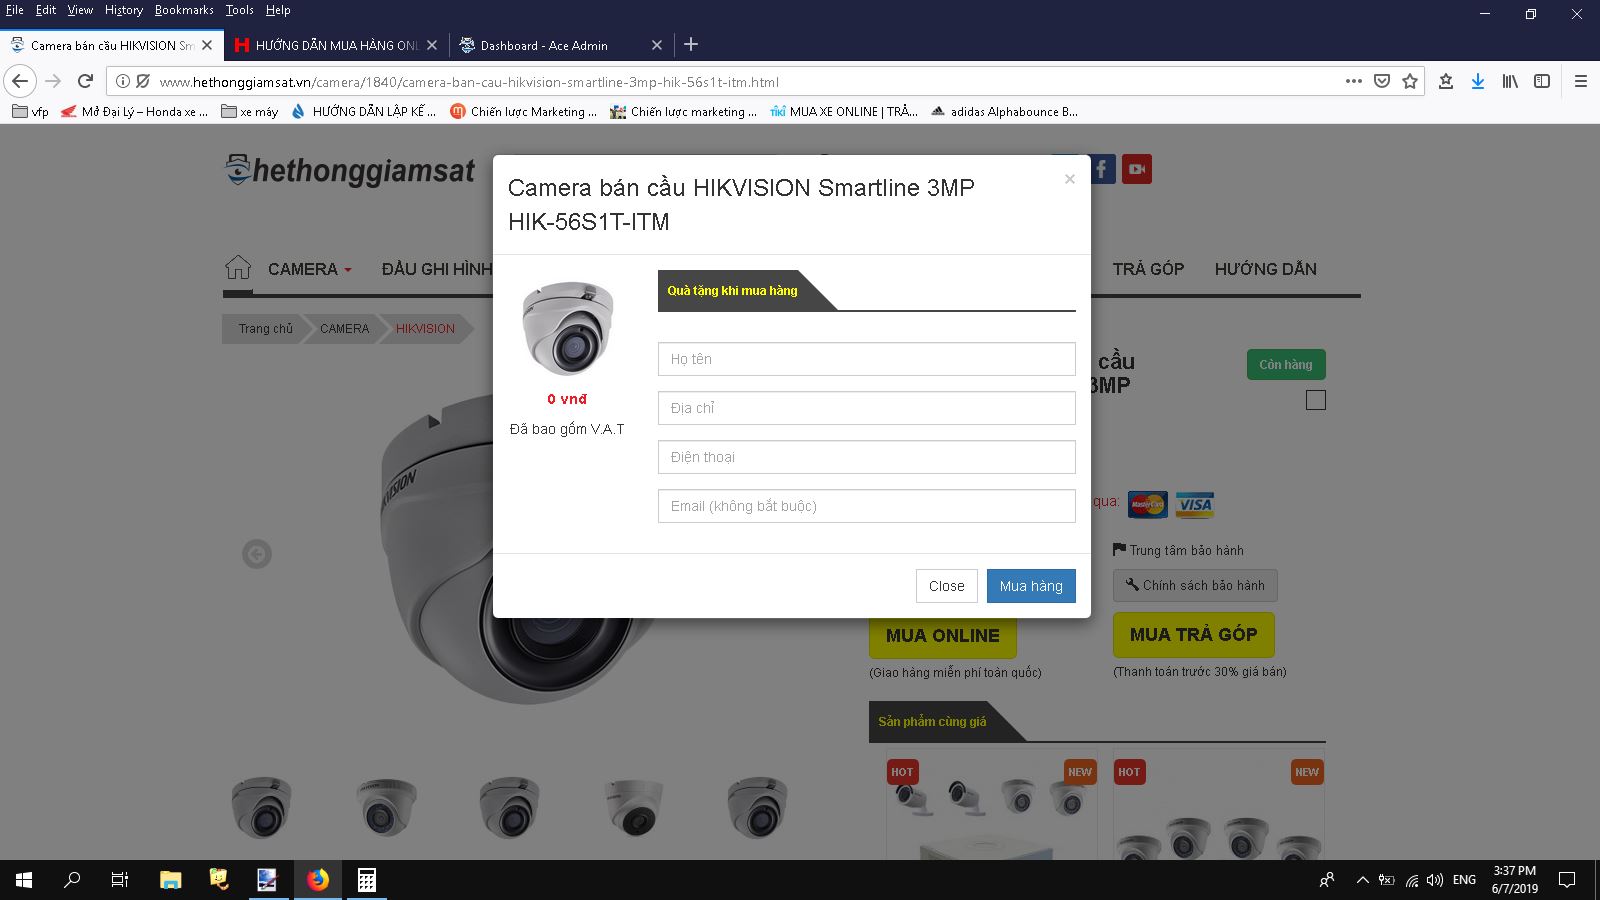Show hidden system tray icons chevron

click(1362, 880)
